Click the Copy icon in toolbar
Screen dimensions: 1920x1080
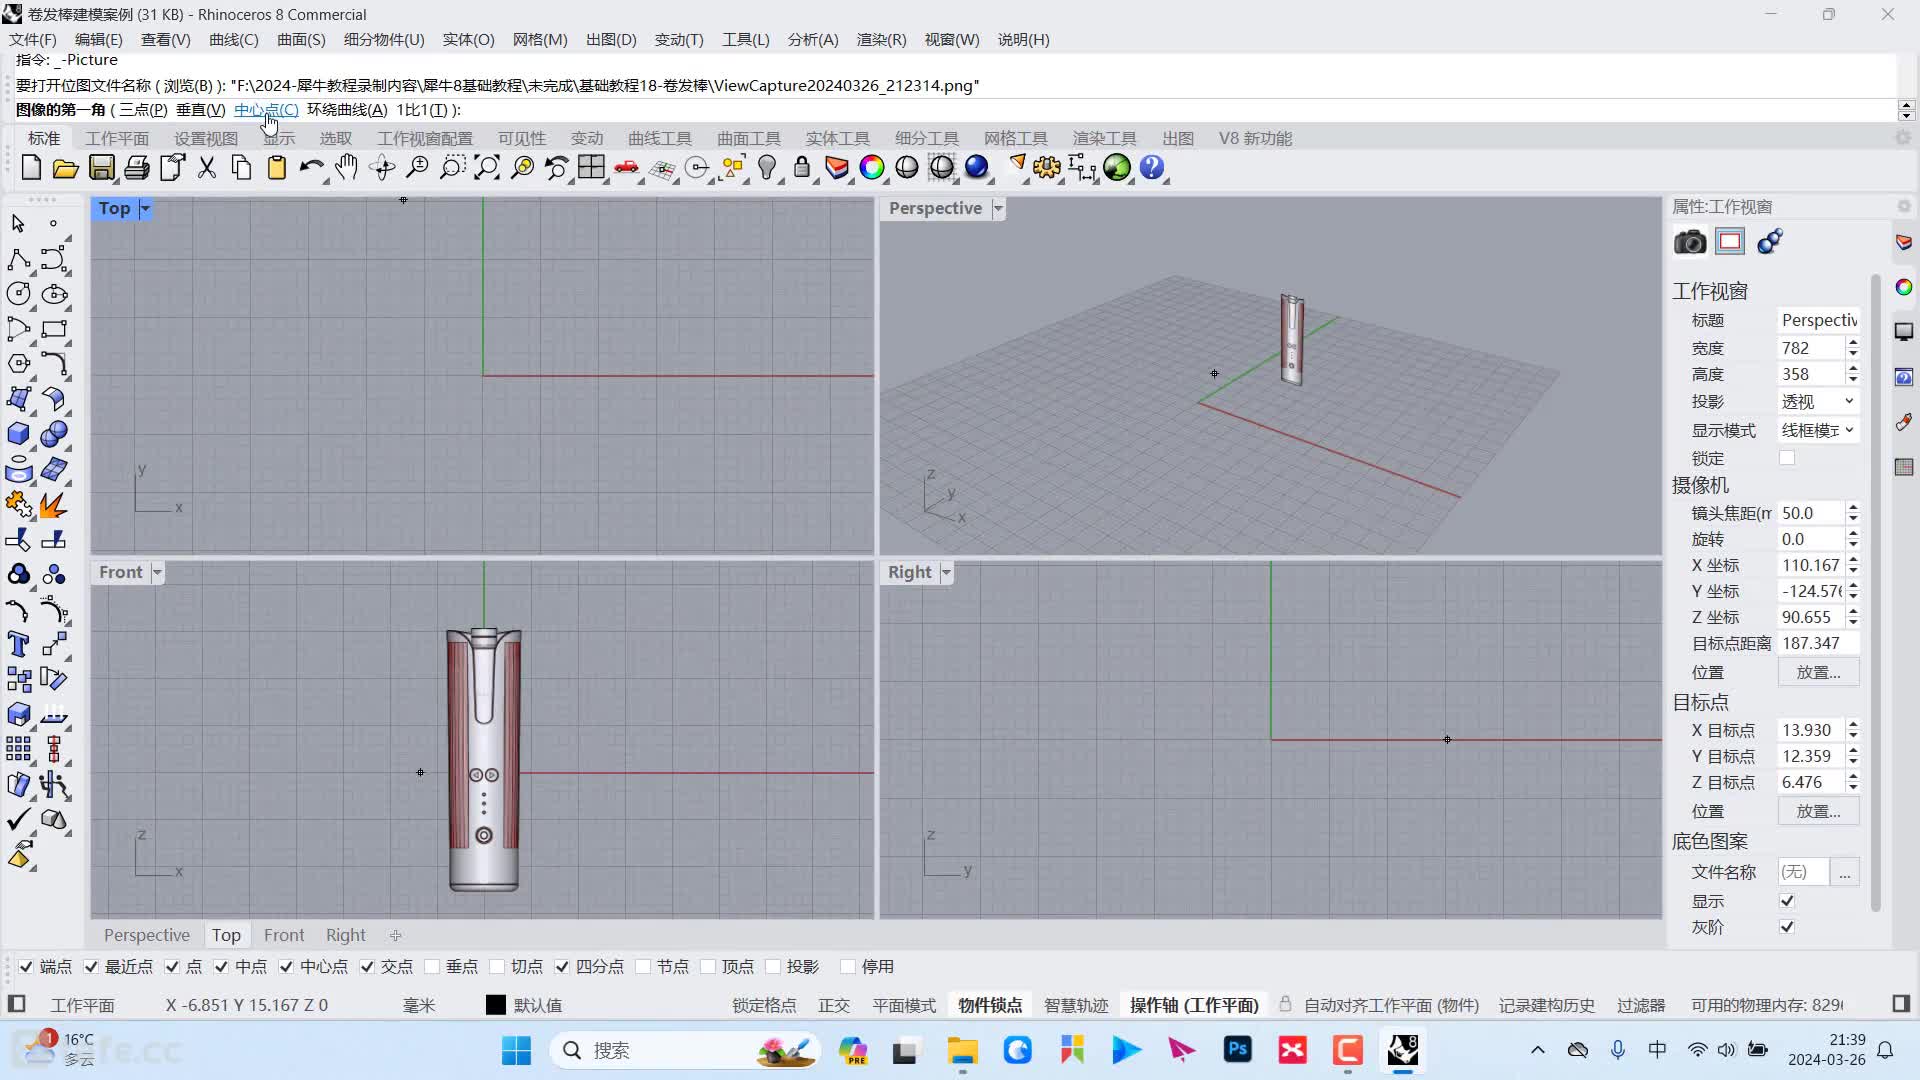point(242,168)
